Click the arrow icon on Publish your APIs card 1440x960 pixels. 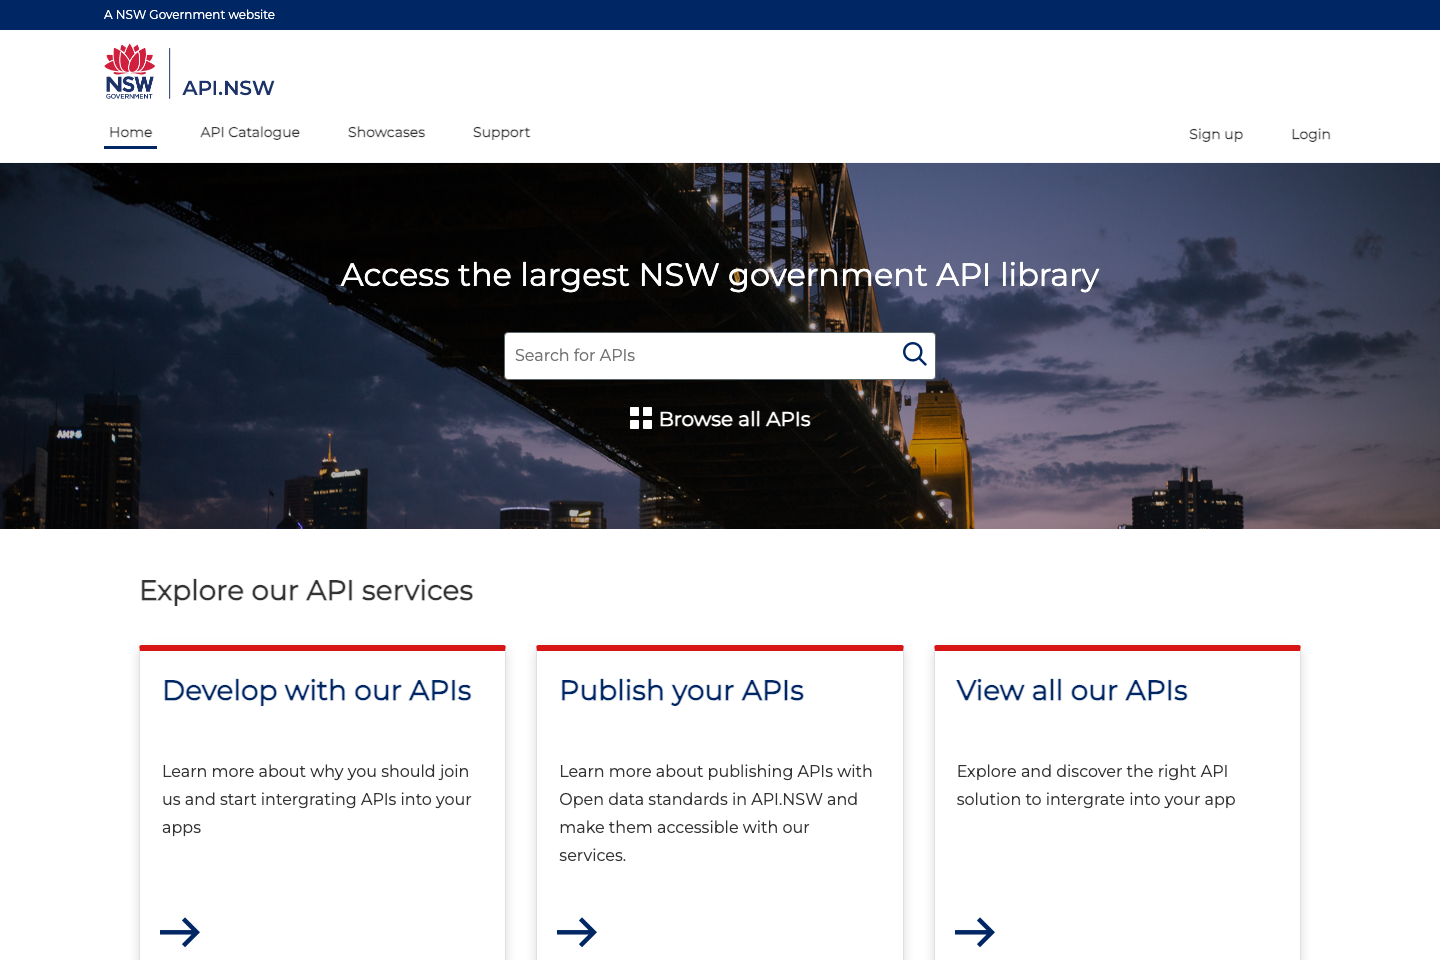click(x=577, y=932)
